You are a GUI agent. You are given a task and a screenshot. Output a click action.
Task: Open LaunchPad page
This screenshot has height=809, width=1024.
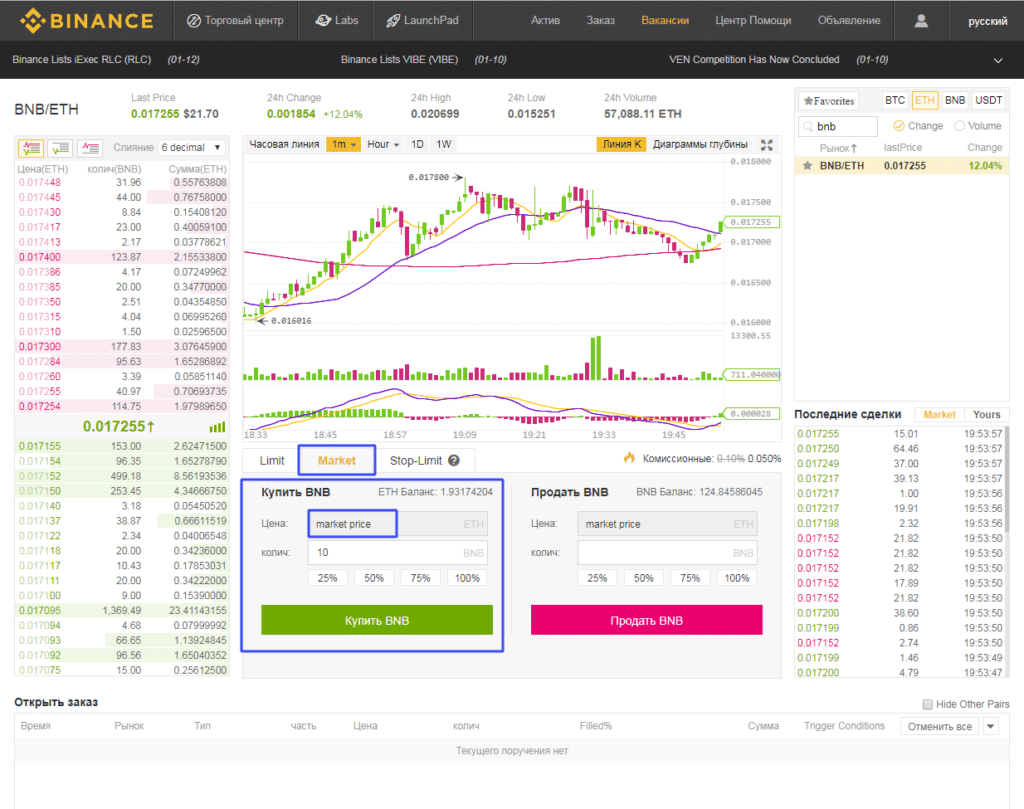point(423,20)
